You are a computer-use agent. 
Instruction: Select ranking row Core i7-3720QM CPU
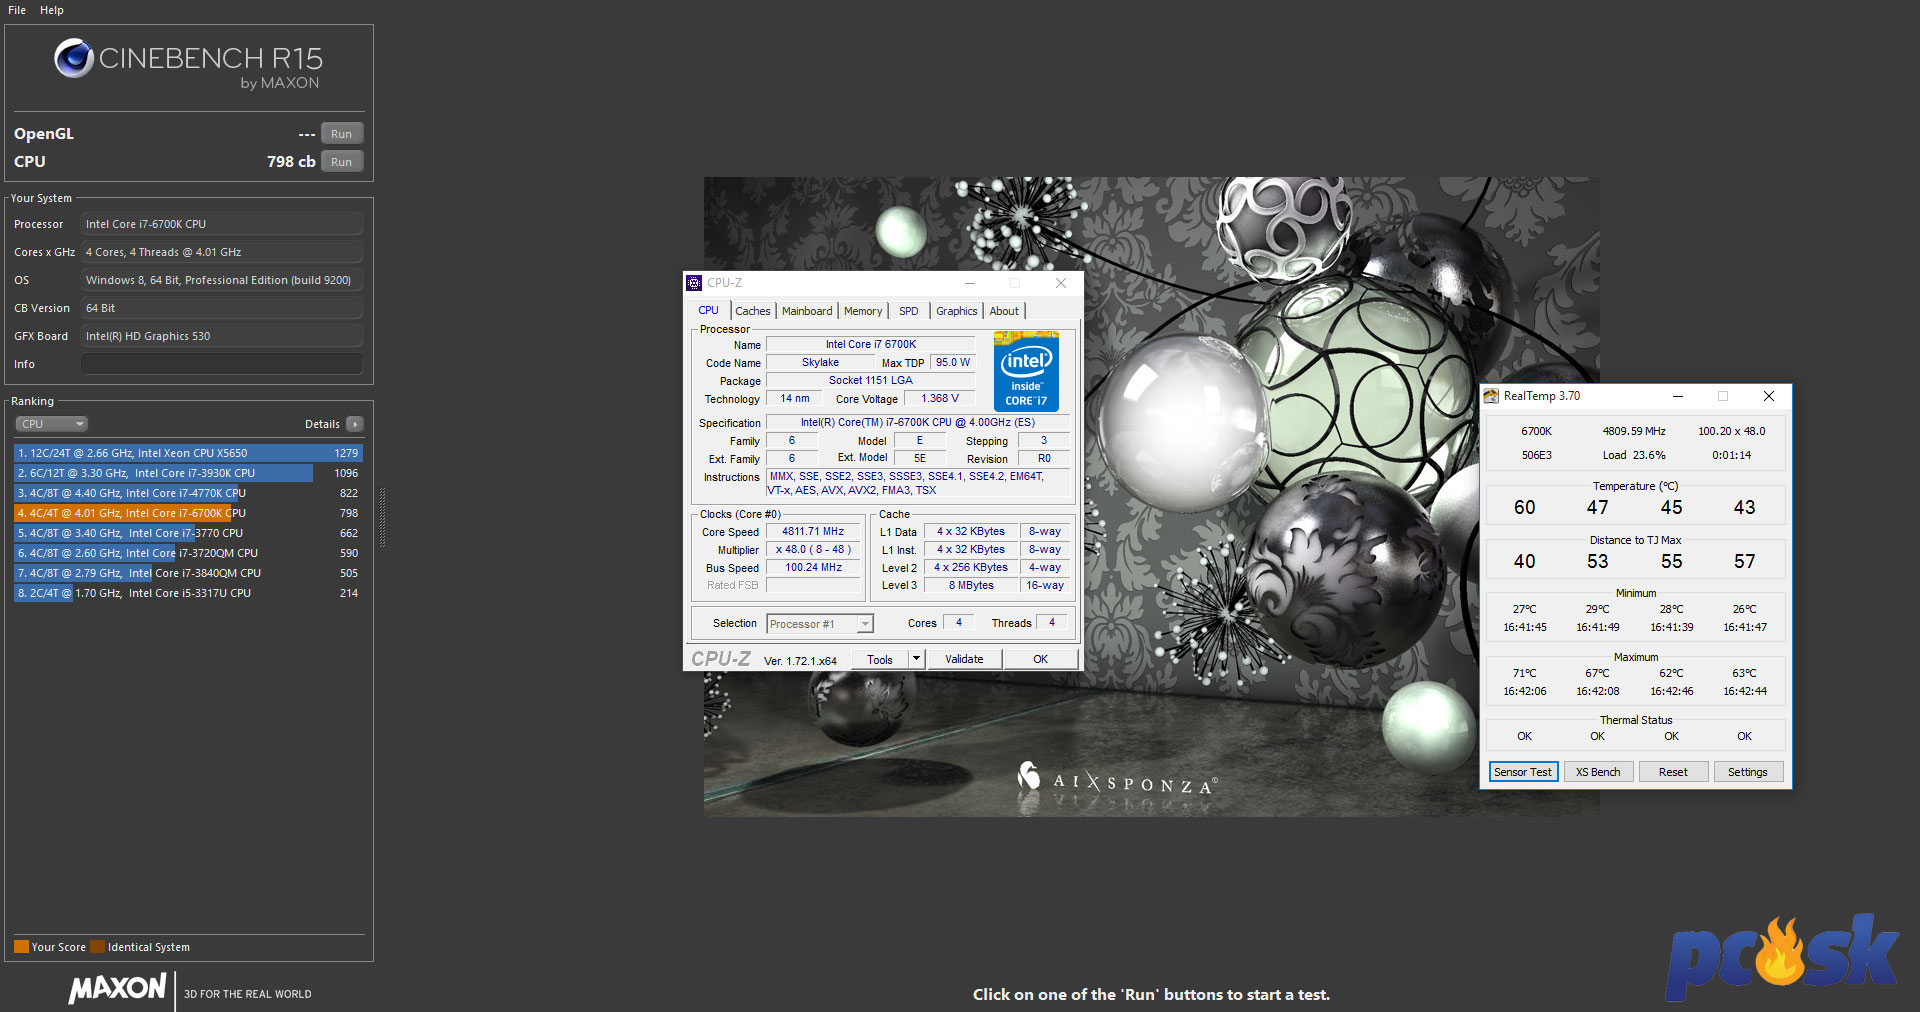188,553
